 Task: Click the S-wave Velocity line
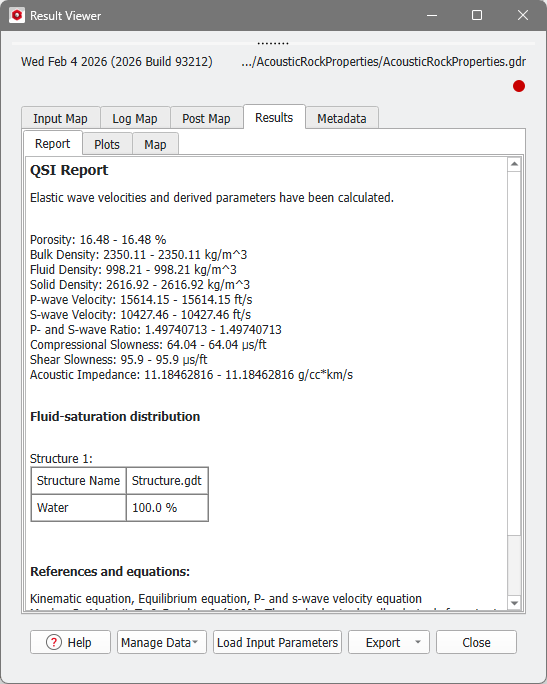point(140,315)
